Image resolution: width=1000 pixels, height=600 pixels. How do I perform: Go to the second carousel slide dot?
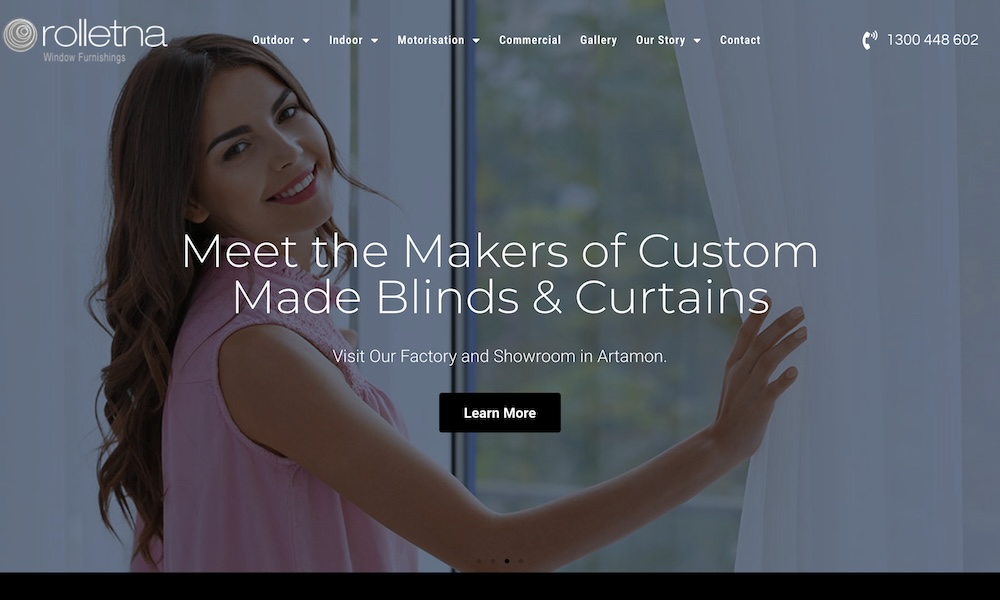493,561
